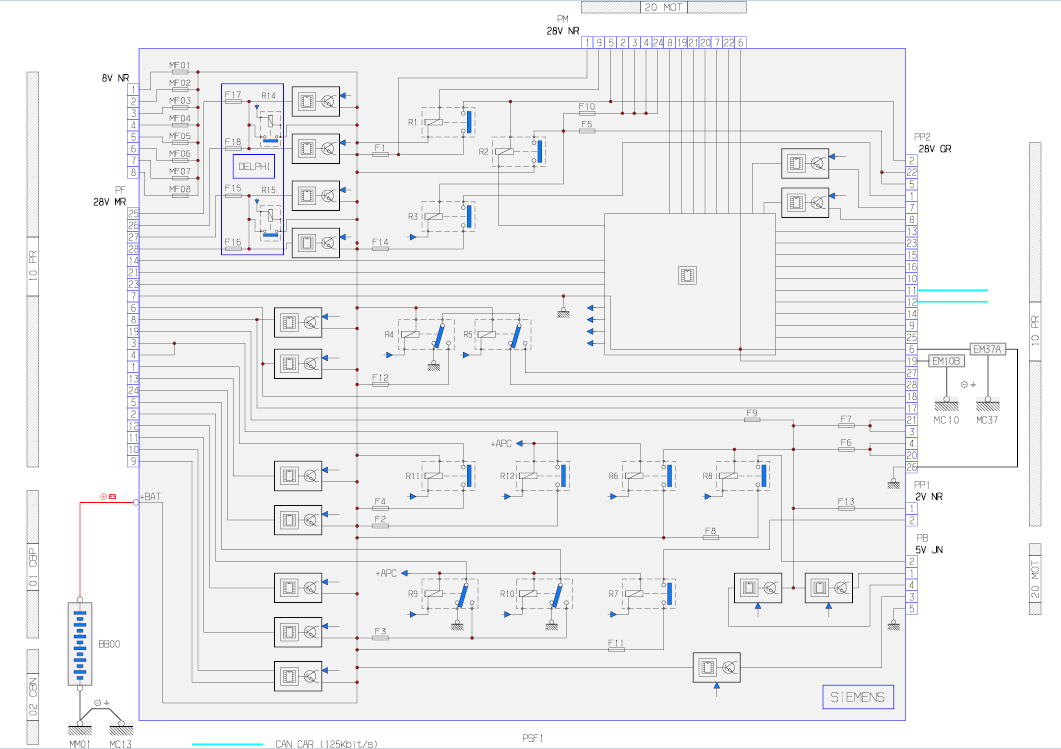Select the MC13 ground symbol
This screenshot has height=749, width=1061.
(121, 729)
